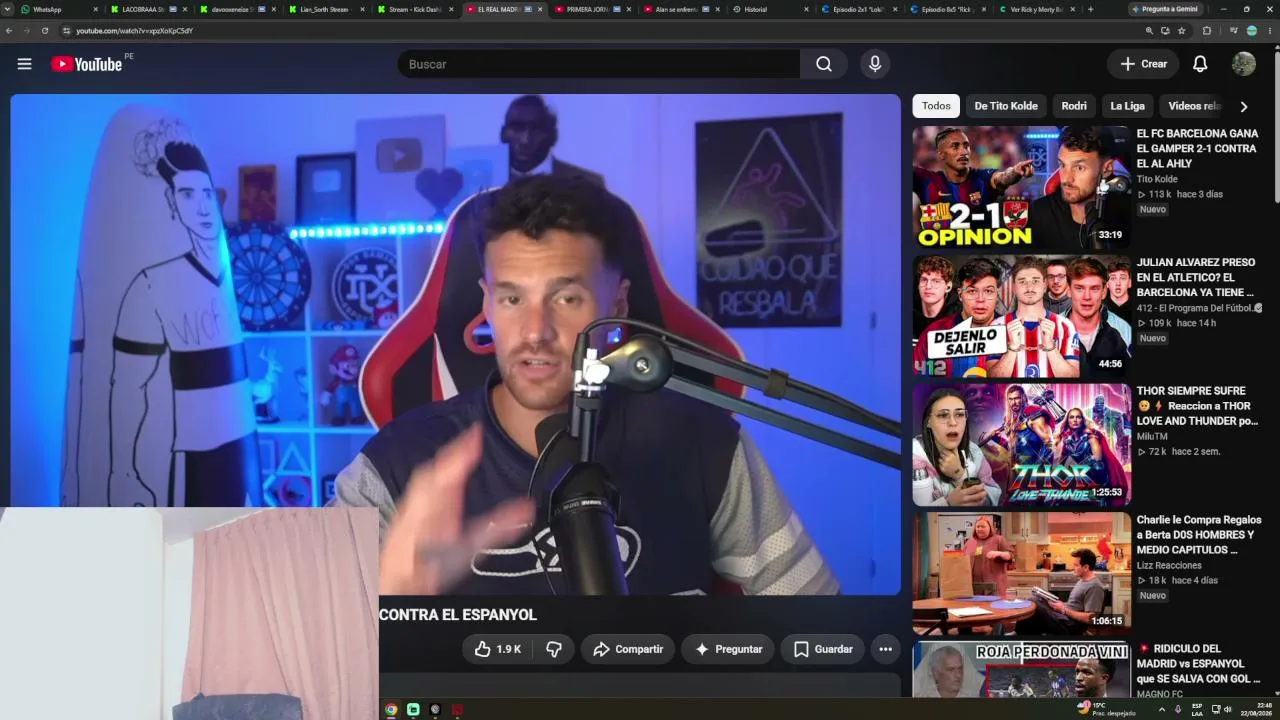Open the Roja Perdonada Vini thumbnail
Image resolution: width=1280 pixels, height=720 pixels.
1021,670
